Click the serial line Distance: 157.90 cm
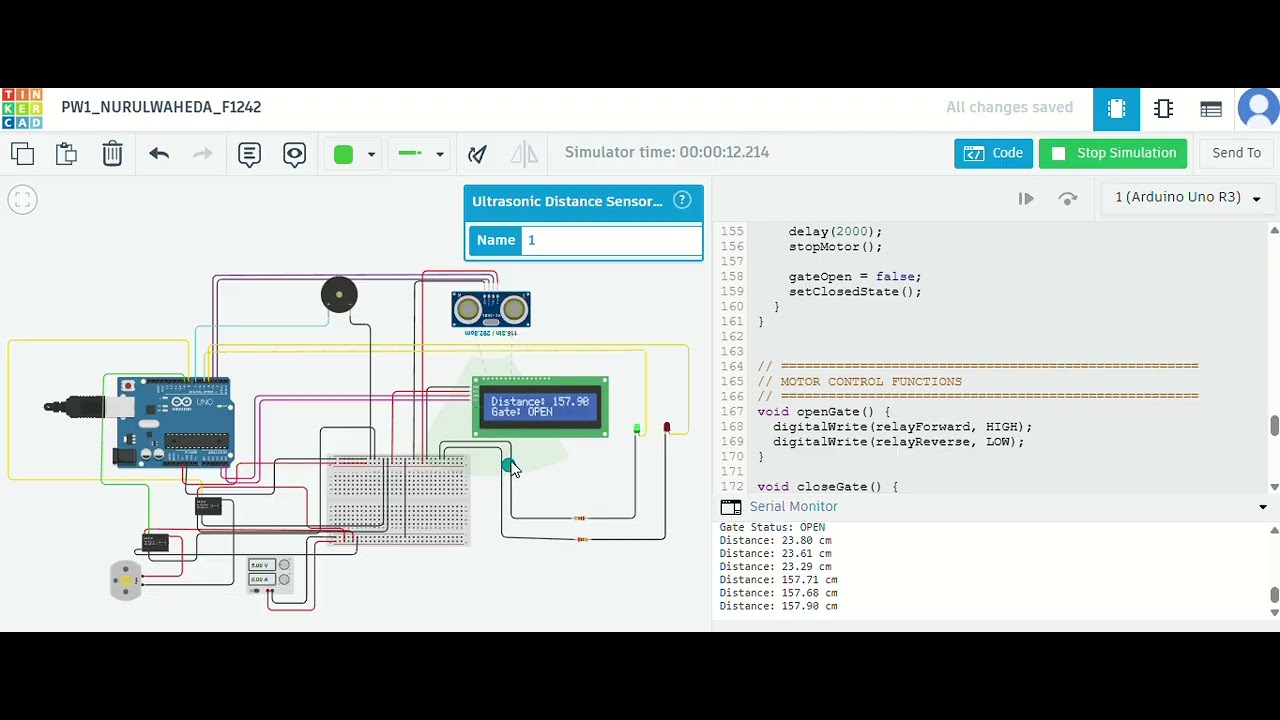Image resolution: width=1280 pixels, height=720 pixels. (778, 606)
